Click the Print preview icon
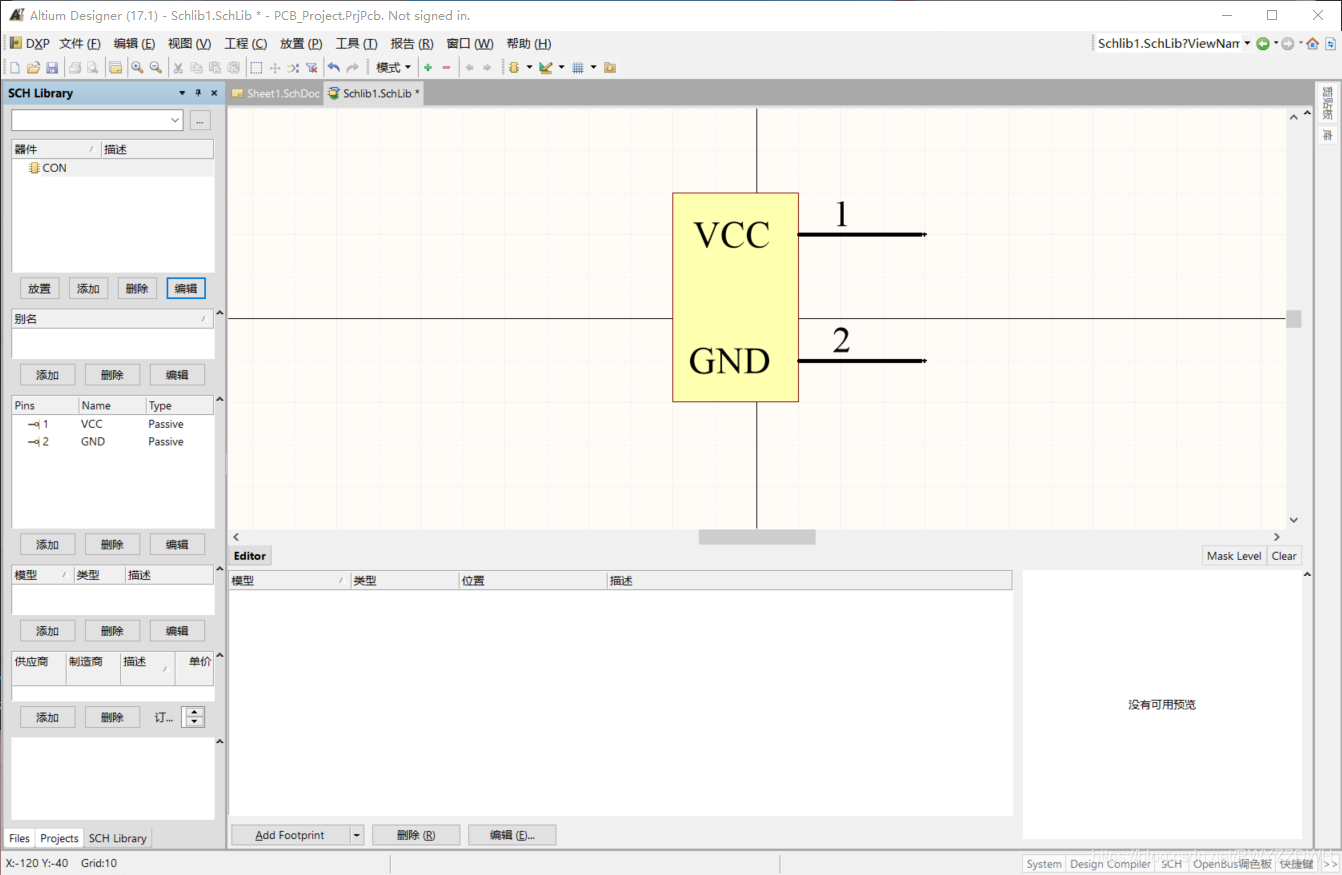1342x875 pixels. pyautogui.click(x=92, y=68)
